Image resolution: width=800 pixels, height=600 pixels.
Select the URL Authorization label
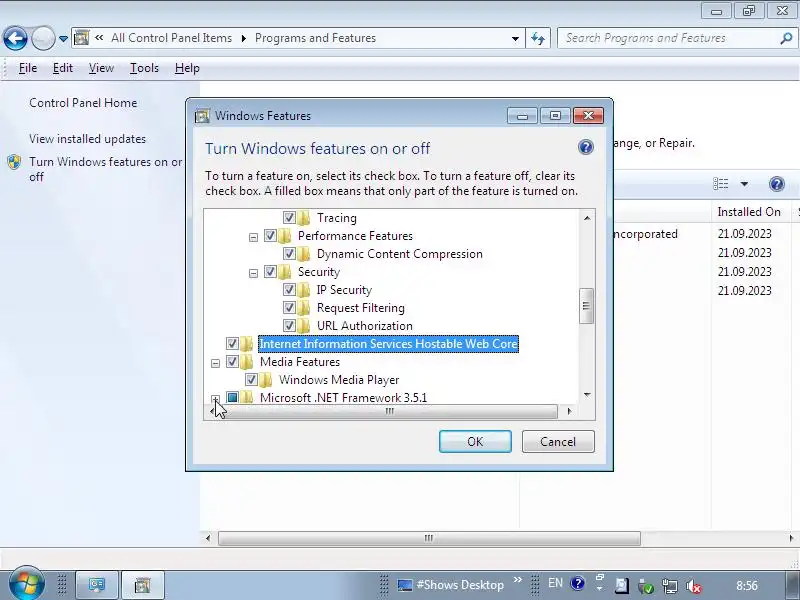click(x=365, y=326)
